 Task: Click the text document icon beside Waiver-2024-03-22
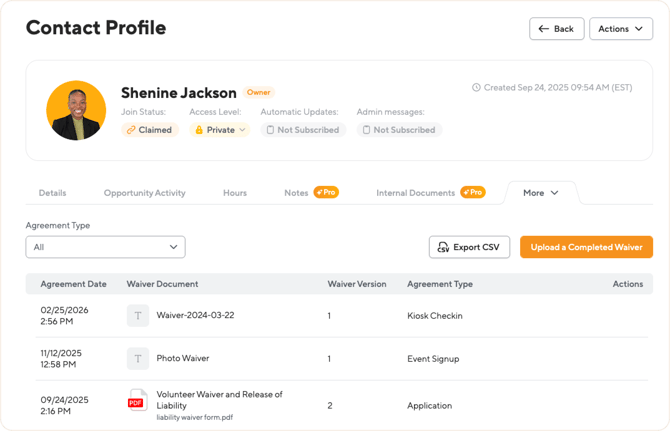[x=137, y=316]
